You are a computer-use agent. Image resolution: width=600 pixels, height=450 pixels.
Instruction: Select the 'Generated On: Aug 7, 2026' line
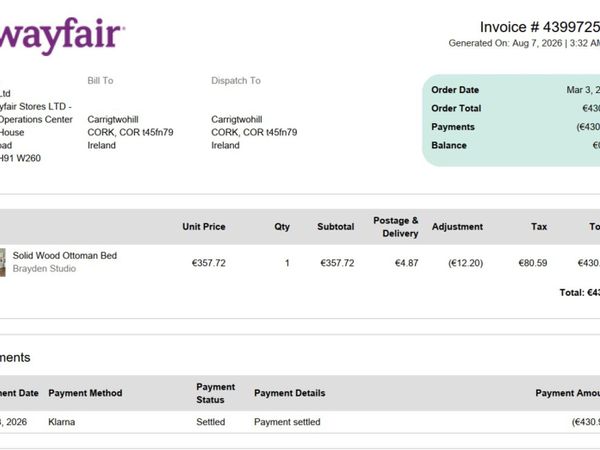coord(524,43)
